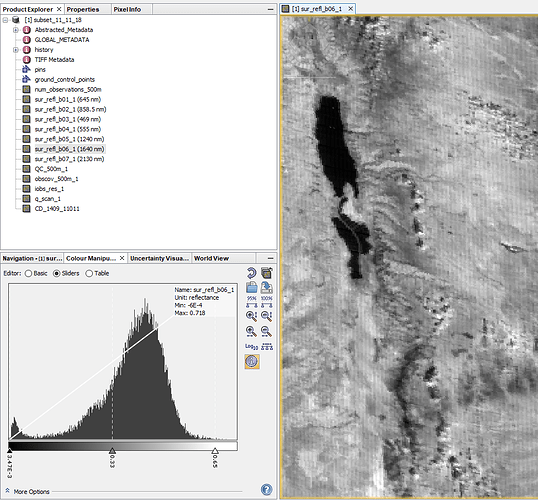Close the sur_refl_b06_1 image tab
Screen dimensions: 538x500
click(x=350, y=9)
